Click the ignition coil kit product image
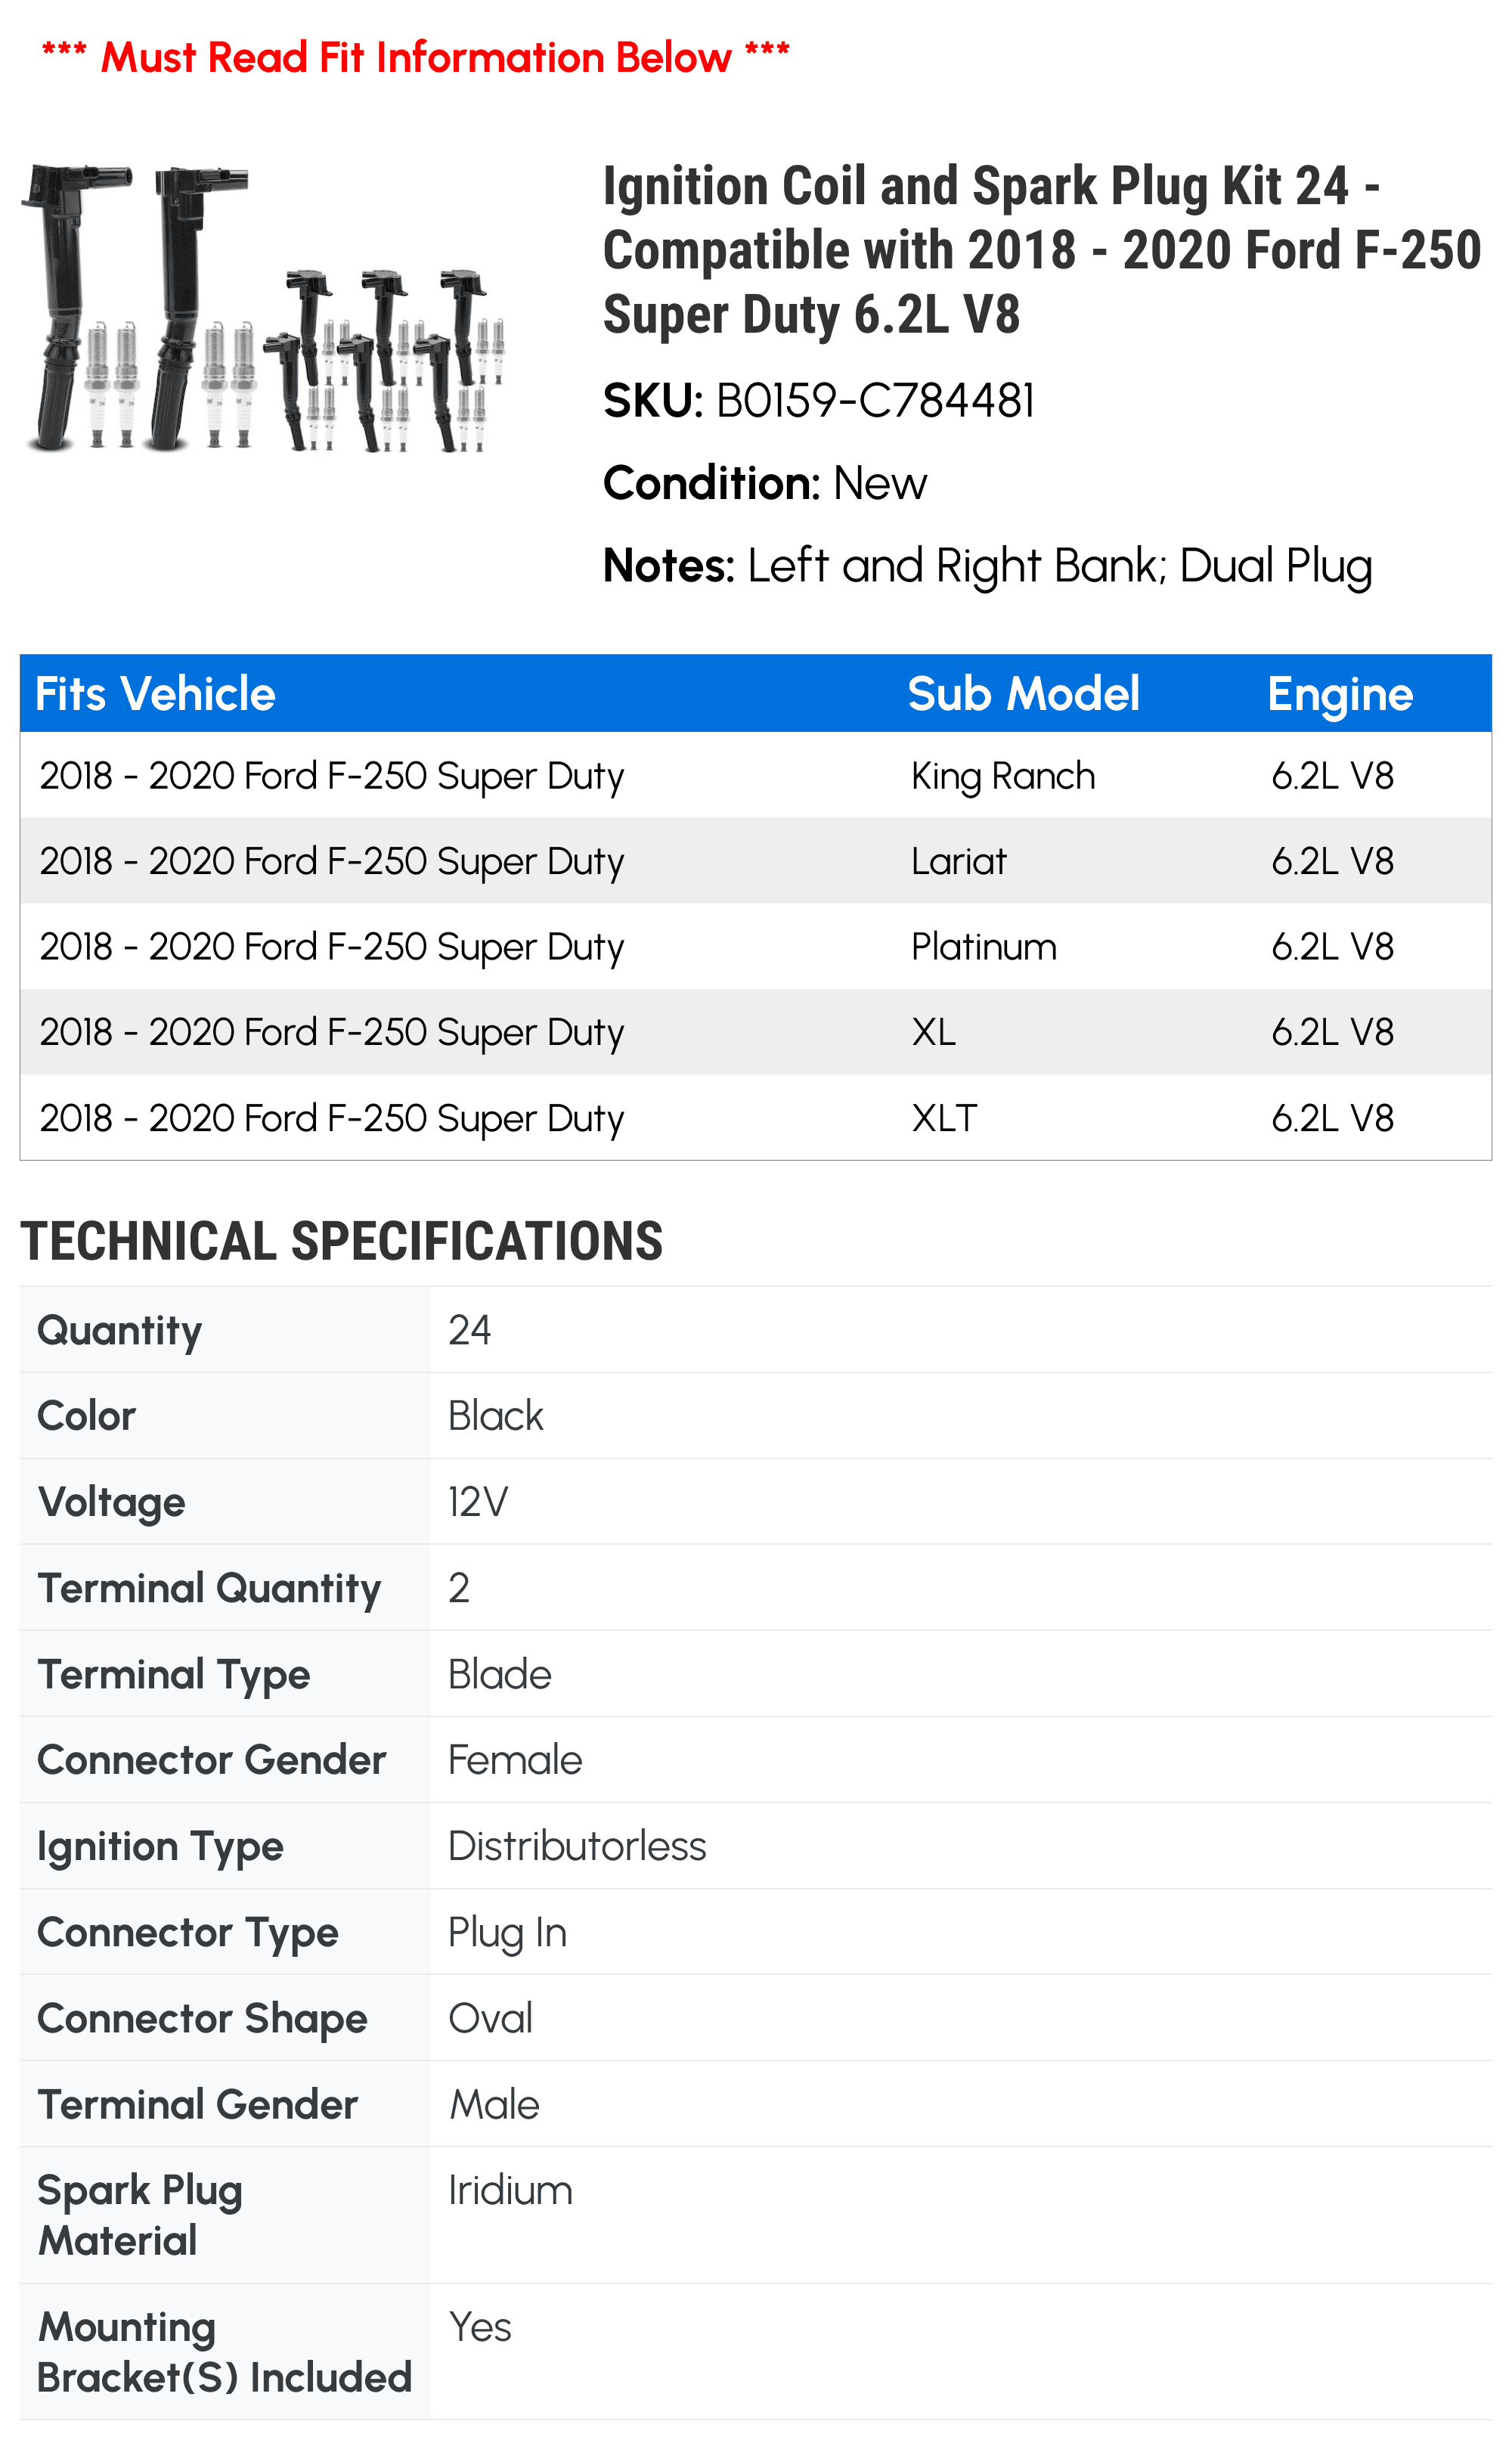This screenshot has width=1512, height=2440. coord(264,308)
